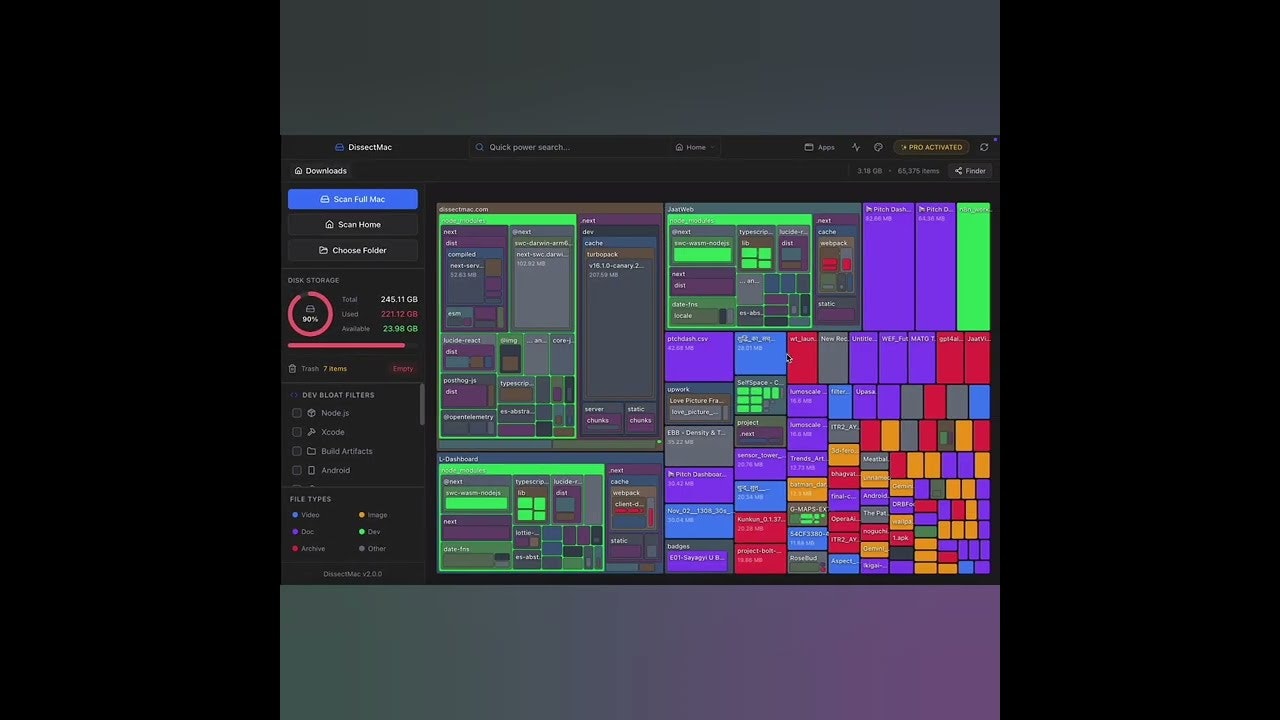Click the Trash bin icon
1280x720 pixels.
tap(292, 369)
